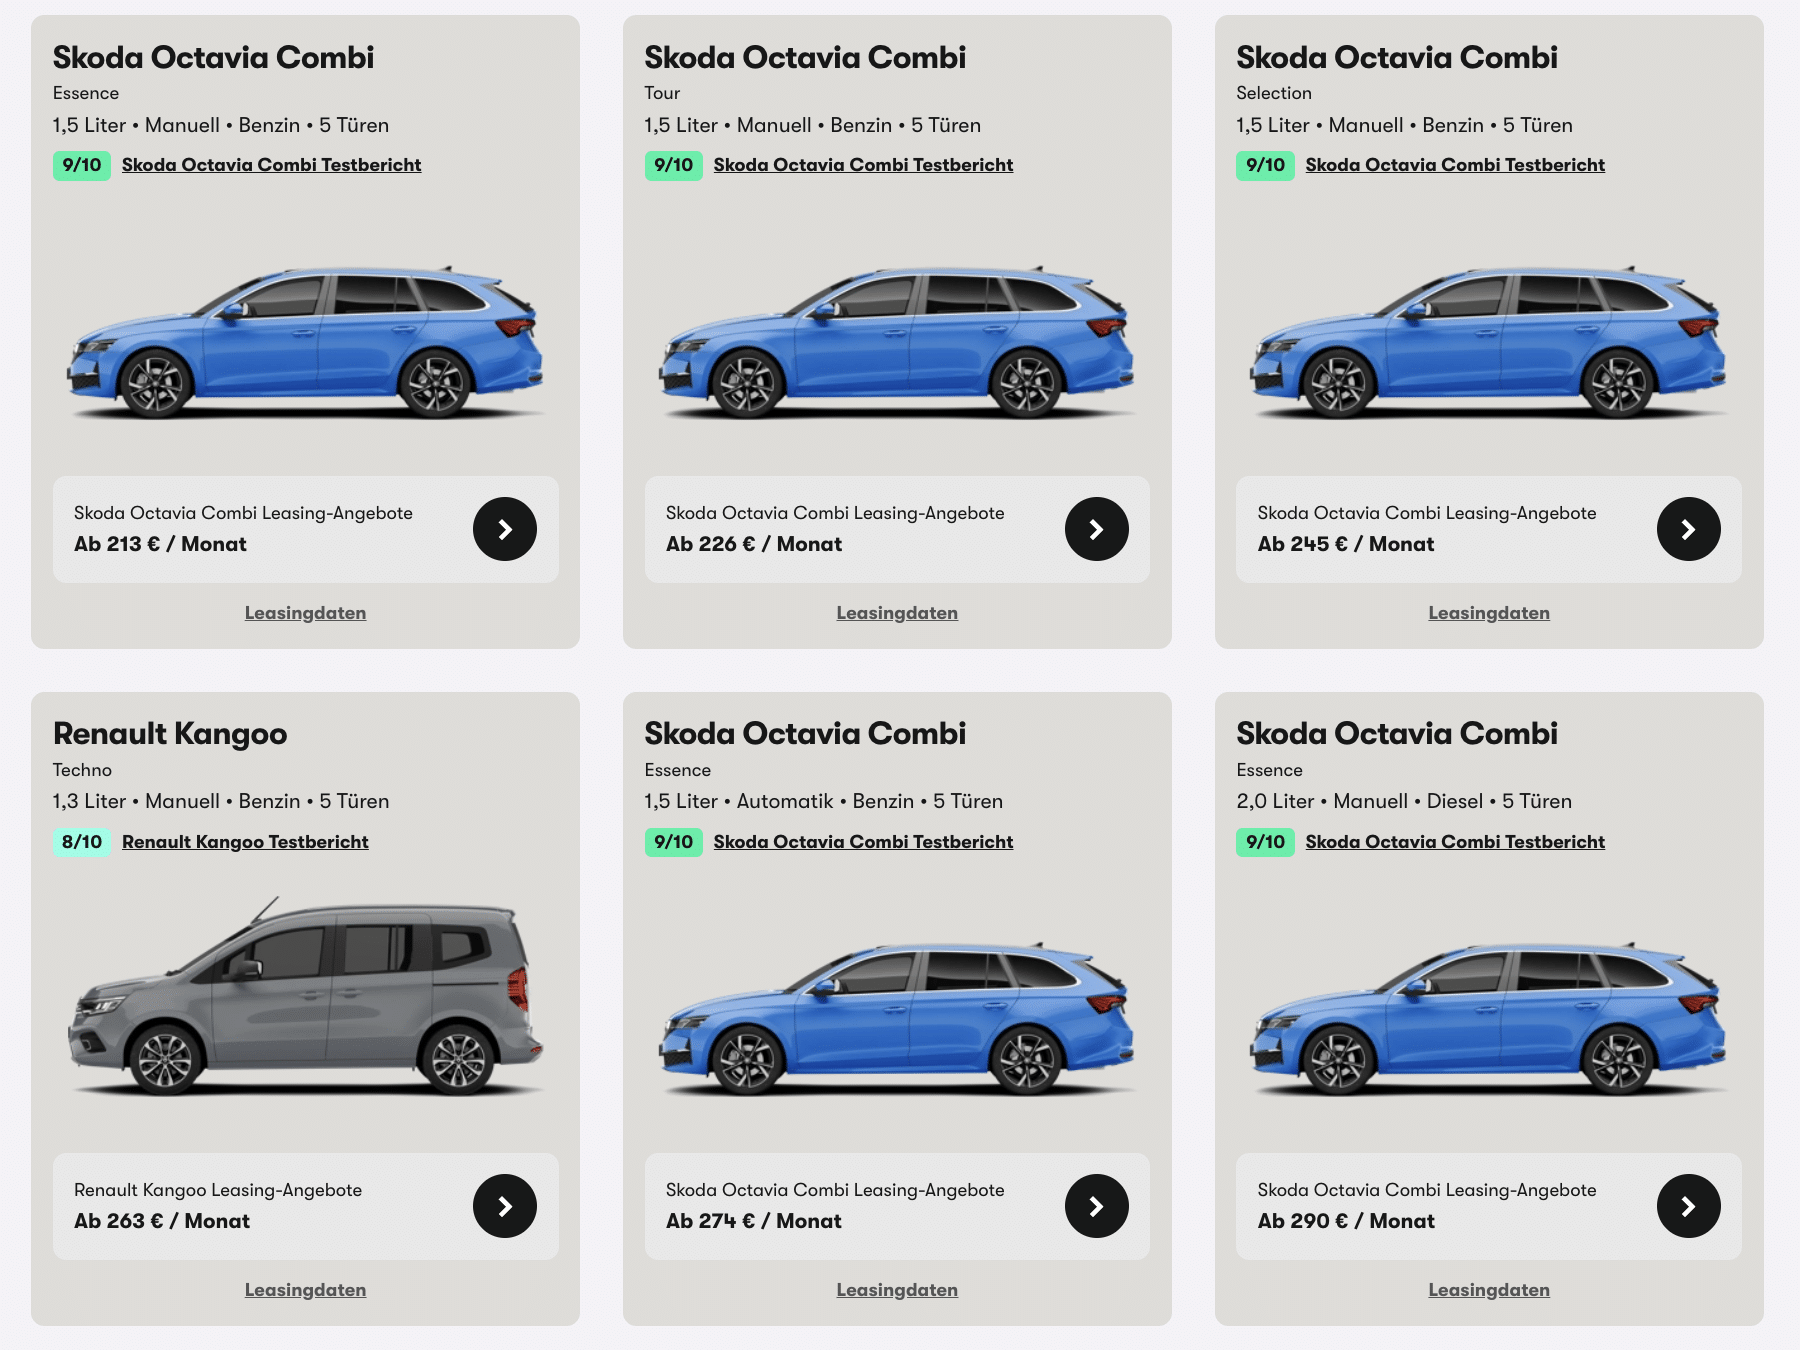
Task: Select the grey Renault Kangoo car image
Action: (305, 995)
